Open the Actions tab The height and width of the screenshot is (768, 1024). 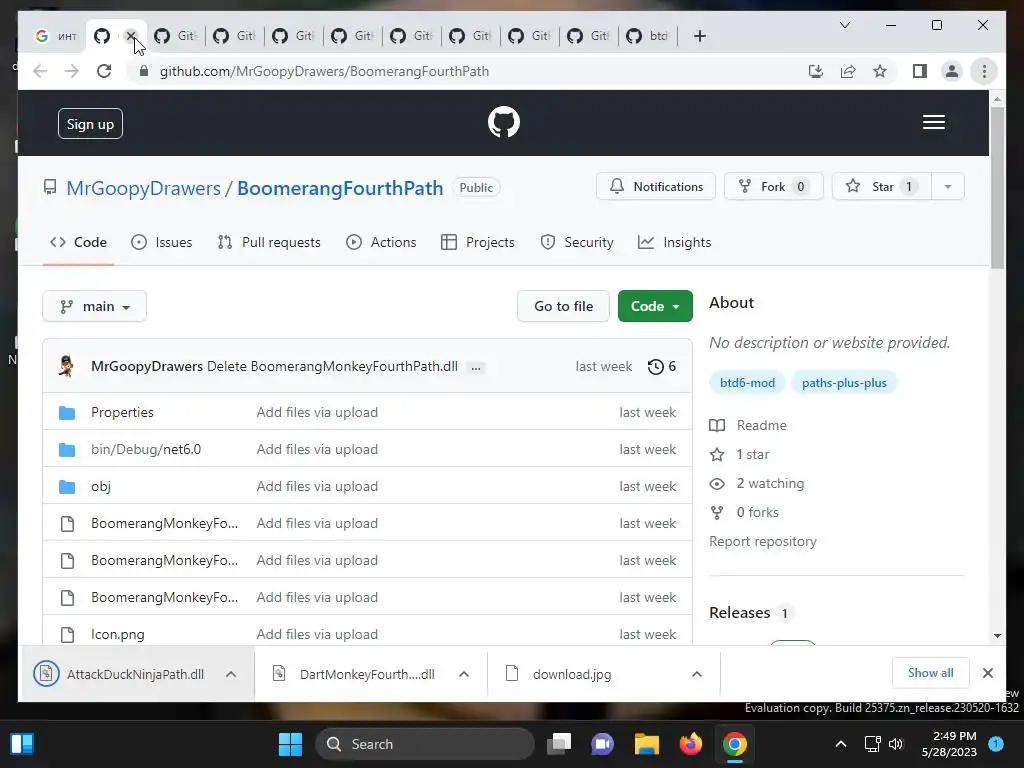click(381, 242)
